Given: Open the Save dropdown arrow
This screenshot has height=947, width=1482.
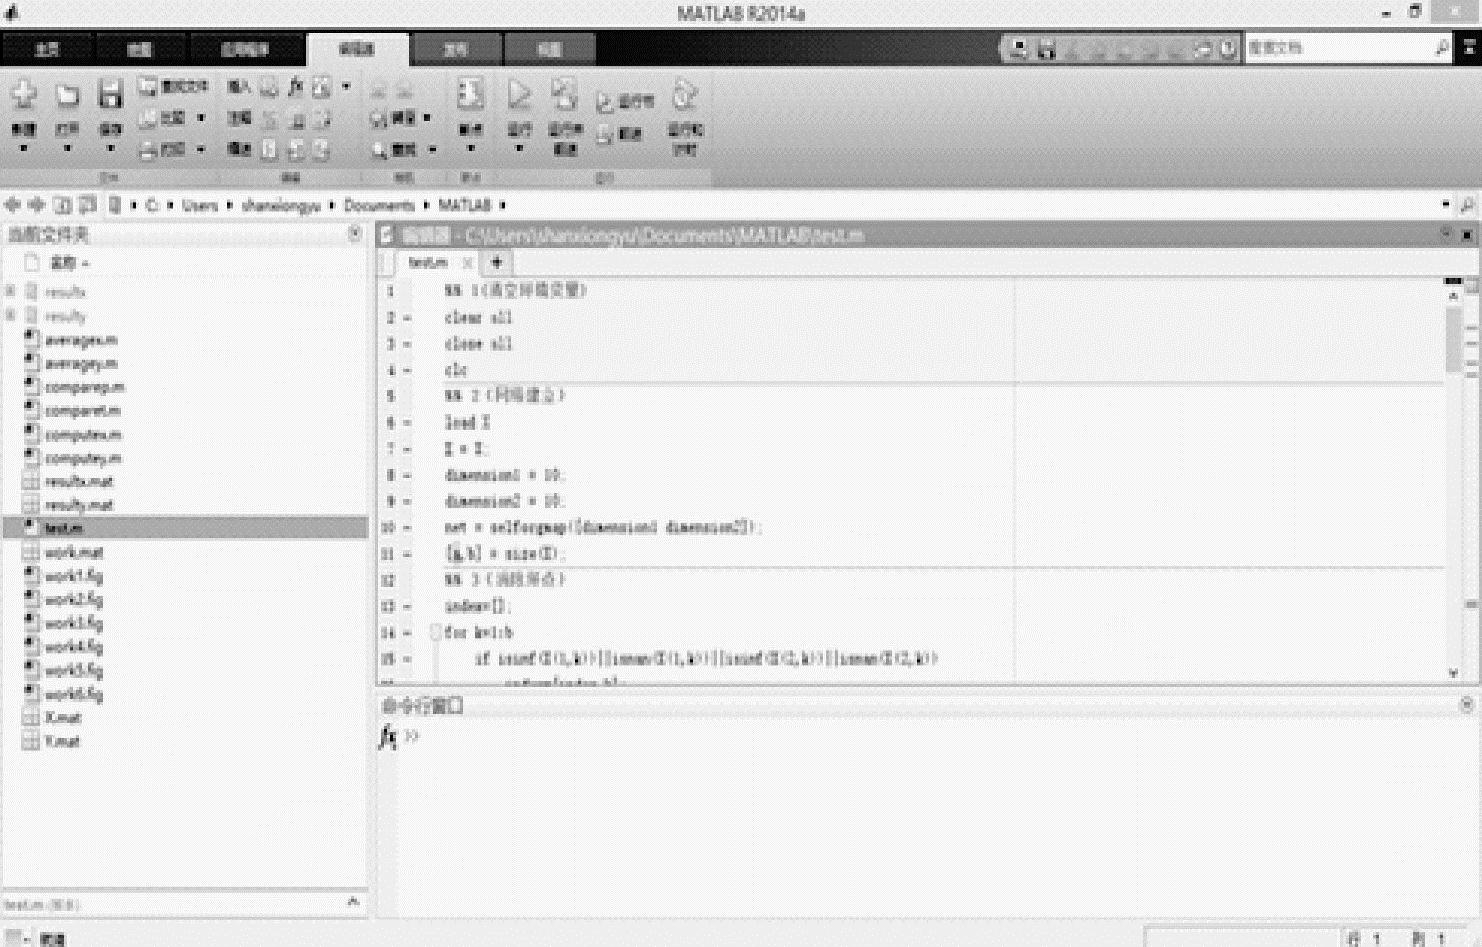Looking at the screenshot, I should click(x=110, y=149).
